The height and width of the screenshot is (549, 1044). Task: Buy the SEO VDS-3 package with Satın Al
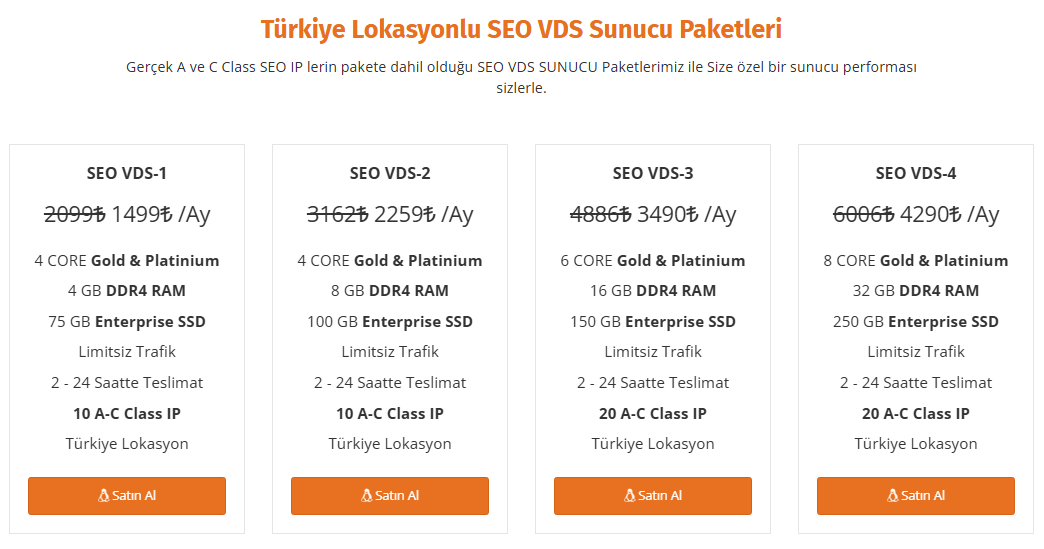(652, 496)
